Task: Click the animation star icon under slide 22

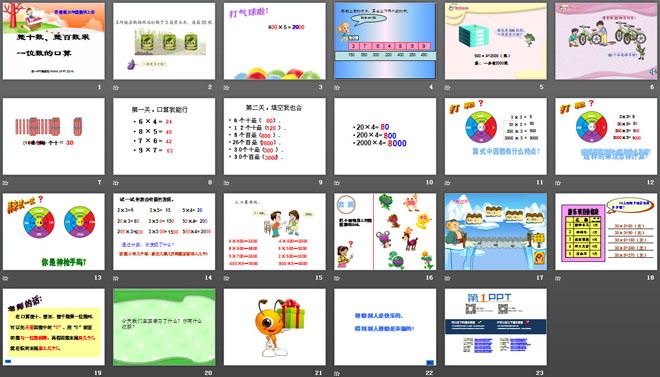Action: point(337,373)
